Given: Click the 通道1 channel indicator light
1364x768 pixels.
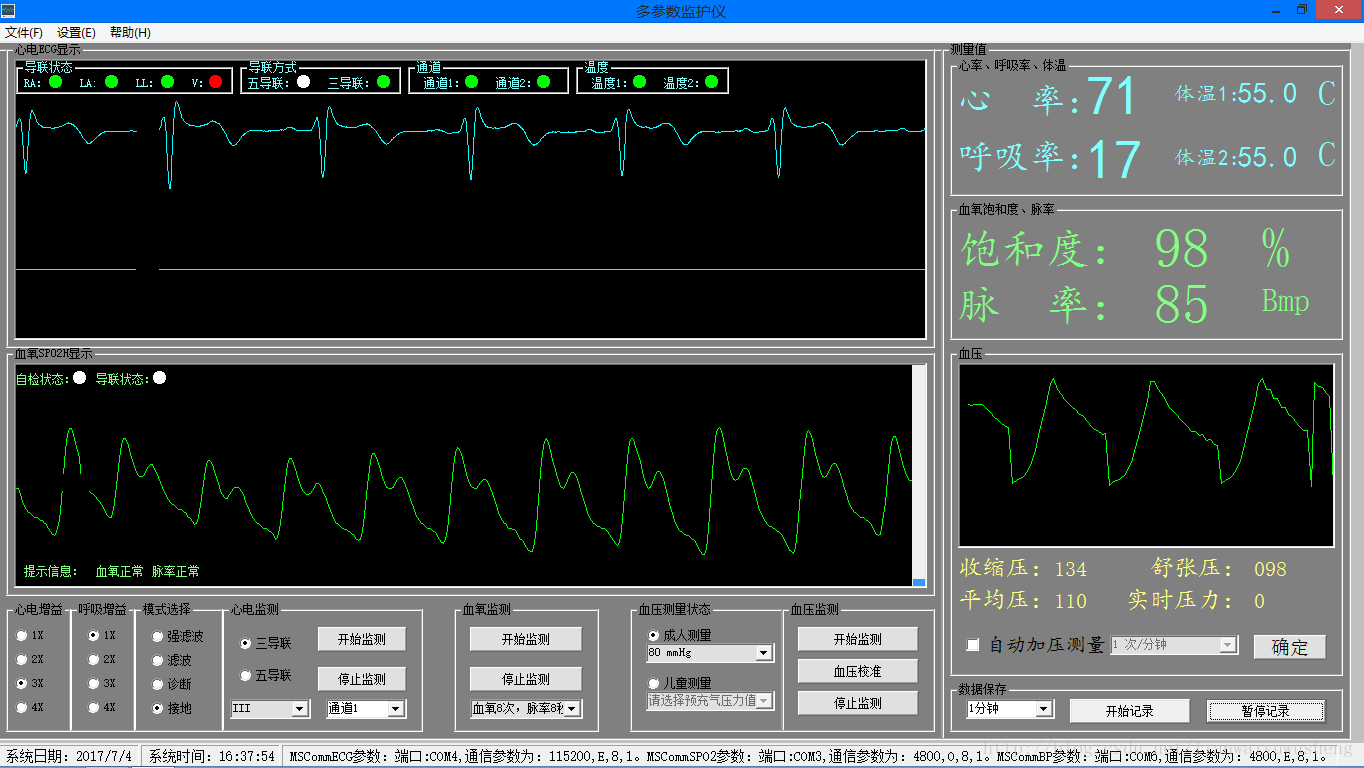Looking at the screenshot, I should [471, 82].
